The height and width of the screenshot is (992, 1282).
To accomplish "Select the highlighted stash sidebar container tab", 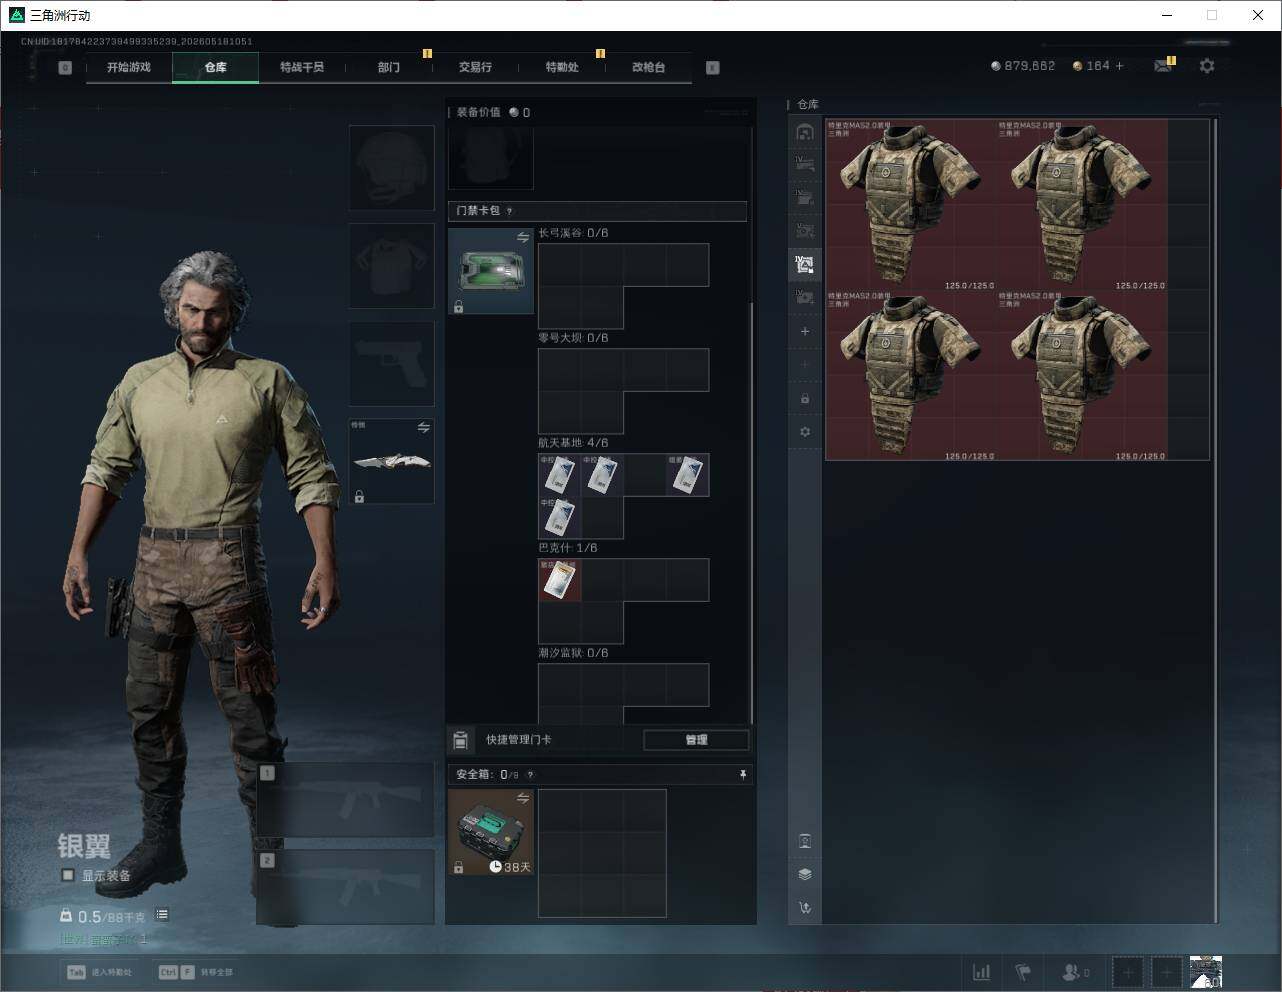I will pyautogui.click(x=805, y=265).
